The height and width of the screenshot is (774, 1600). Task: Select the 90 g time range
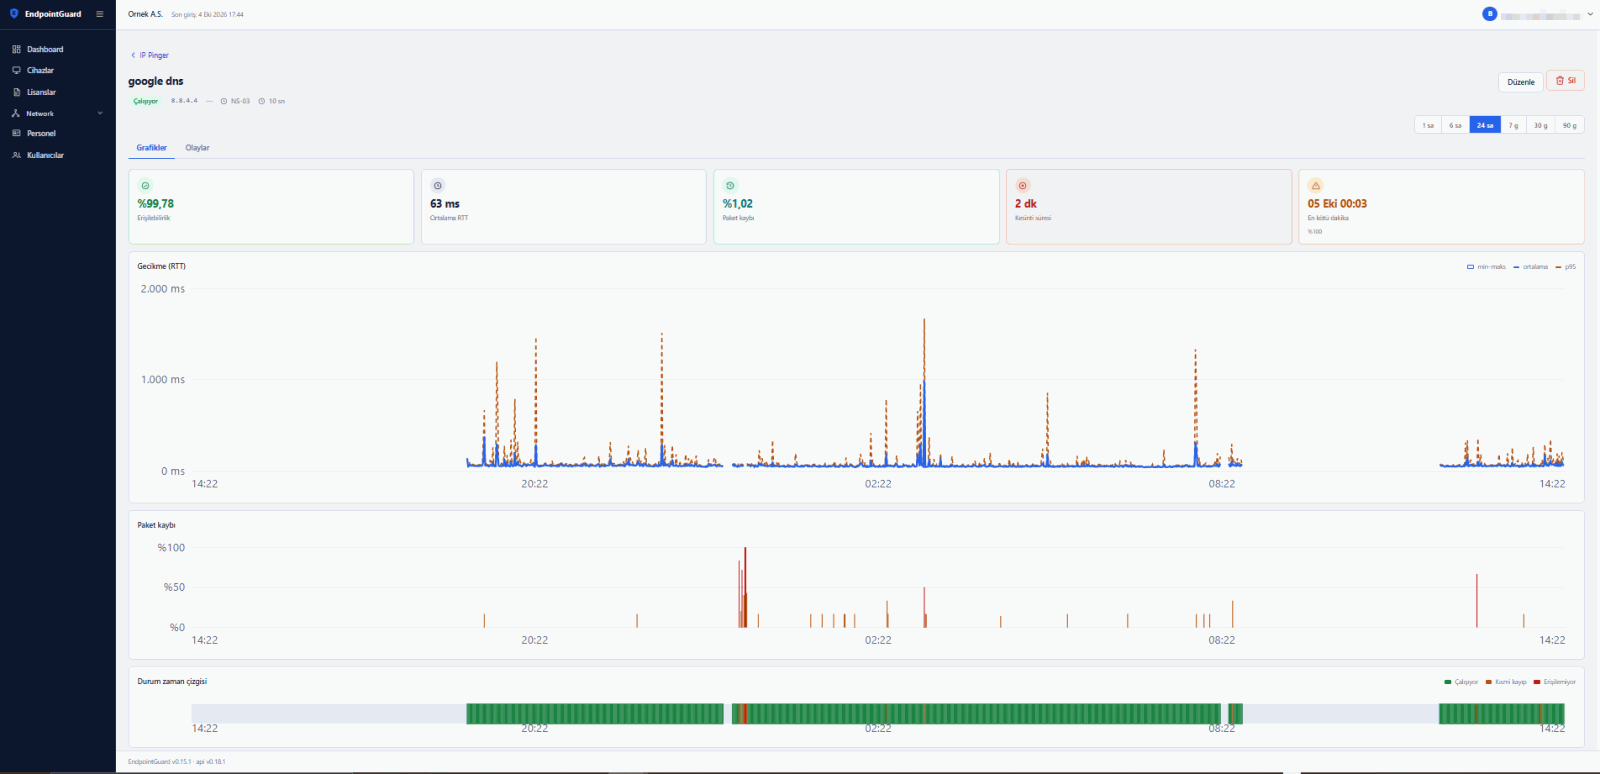[1570, 126]
